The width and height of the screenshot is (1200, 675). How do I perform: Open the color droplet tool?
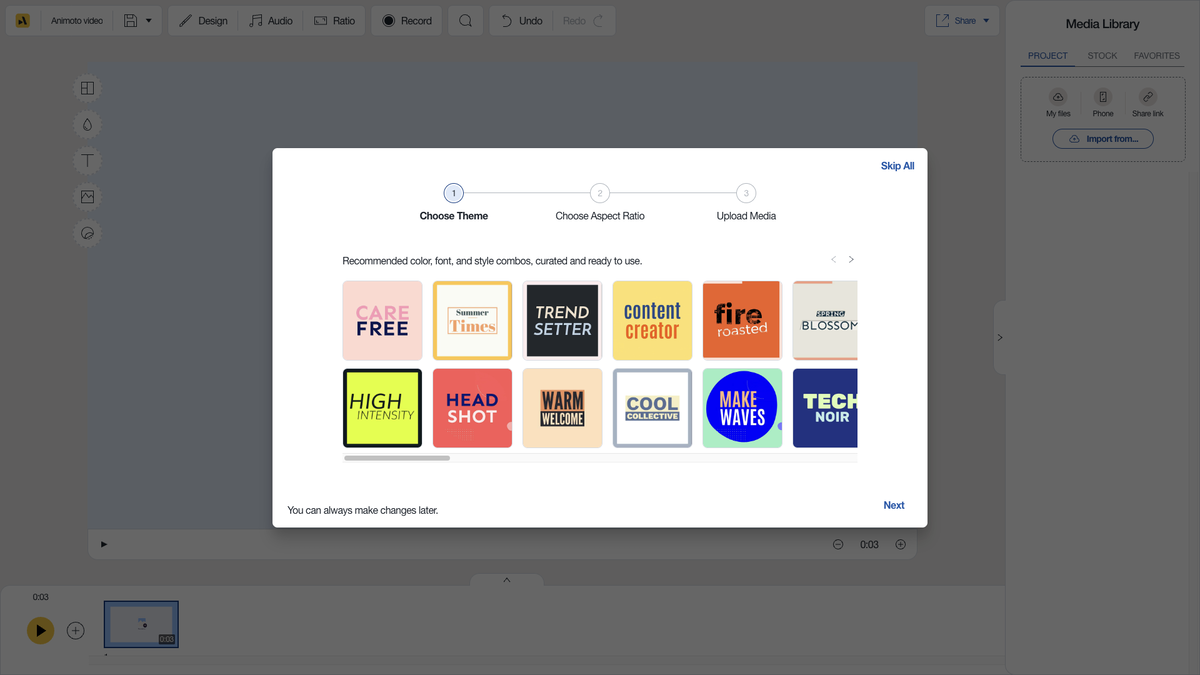point(87,123)
